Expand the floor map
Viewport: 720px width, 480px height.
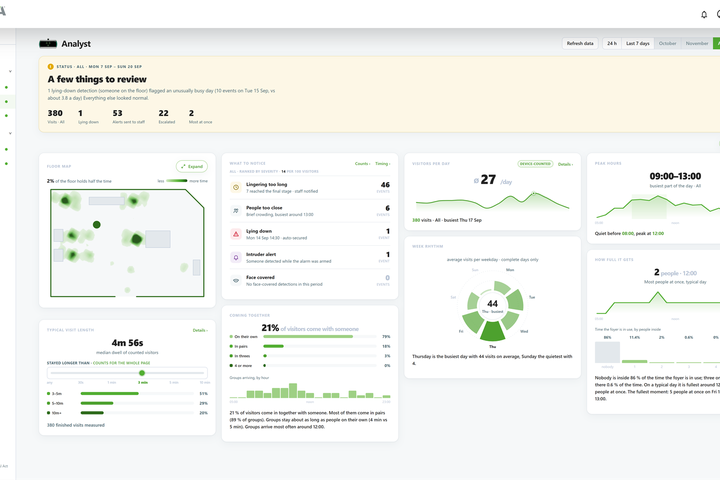192,166
